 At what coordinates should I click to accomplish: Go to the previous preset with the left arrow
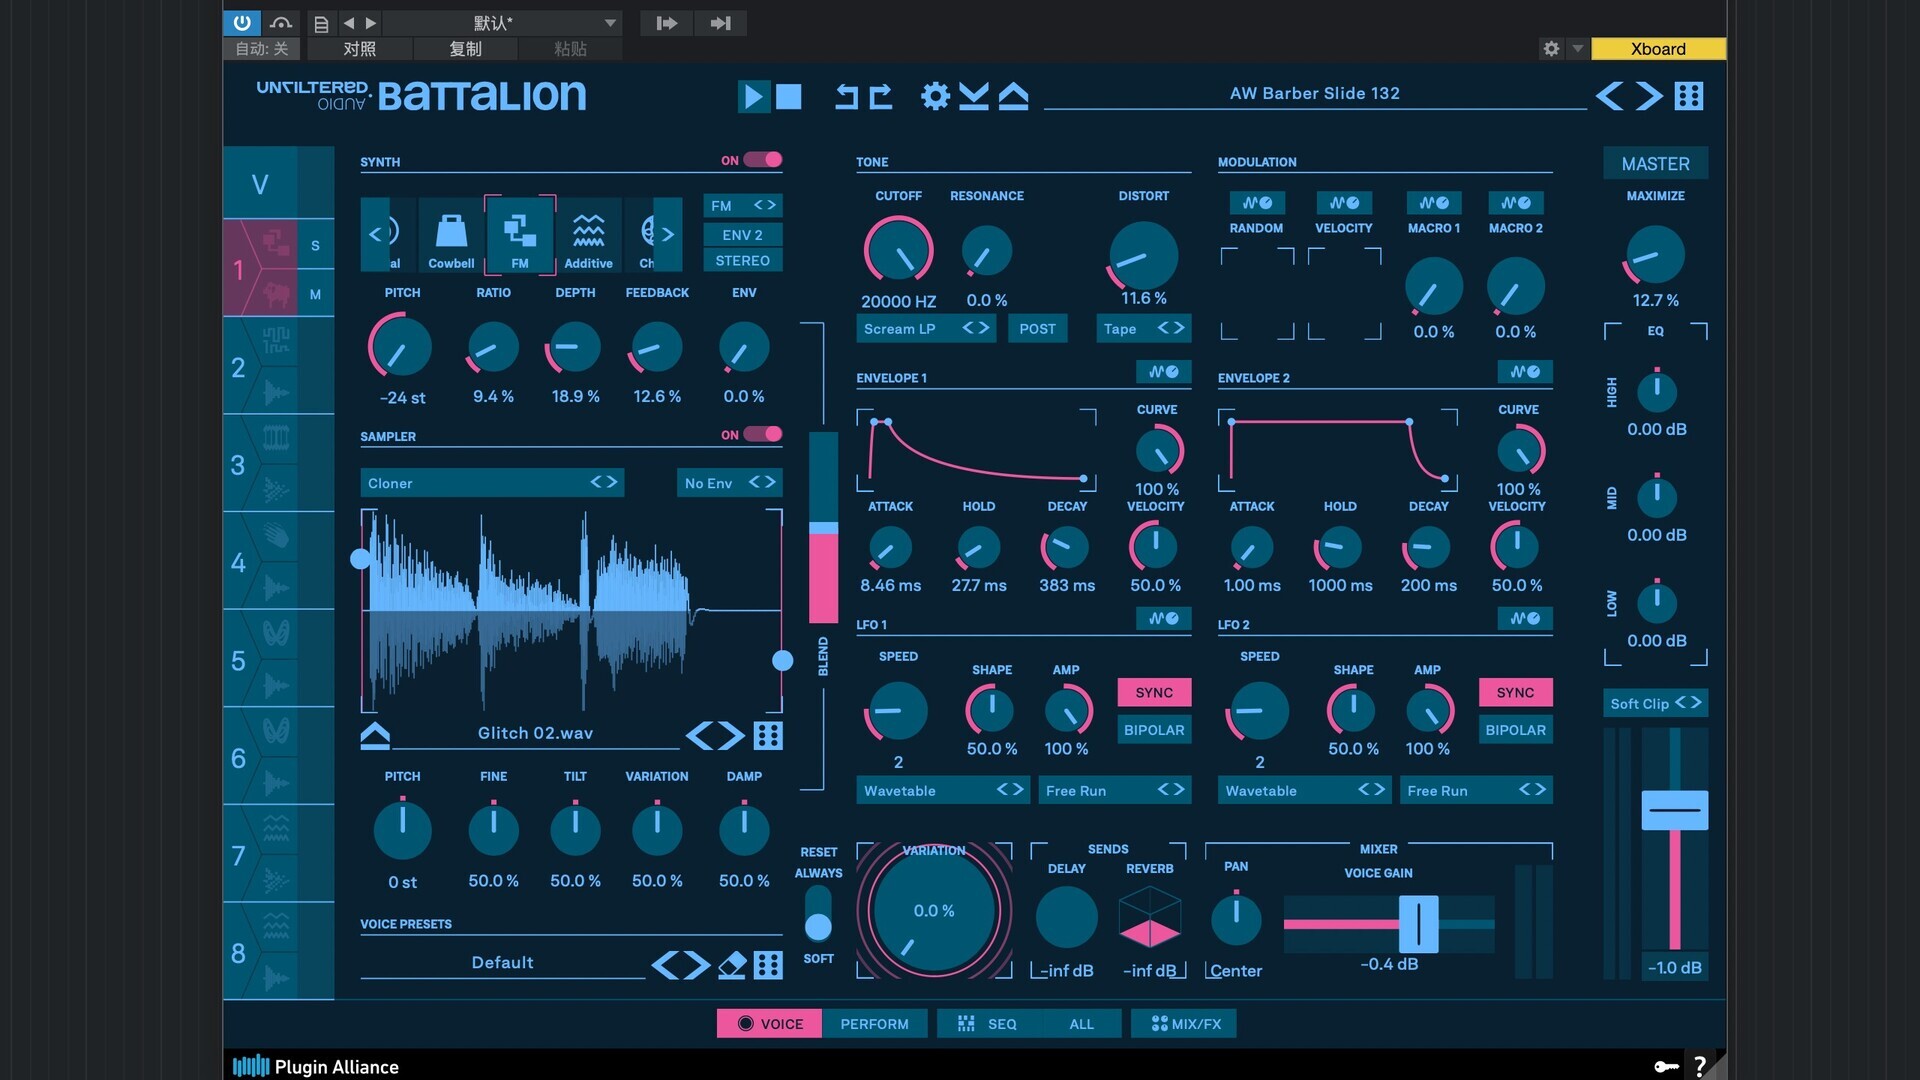pyautogui.click(x=1609, y=96)
